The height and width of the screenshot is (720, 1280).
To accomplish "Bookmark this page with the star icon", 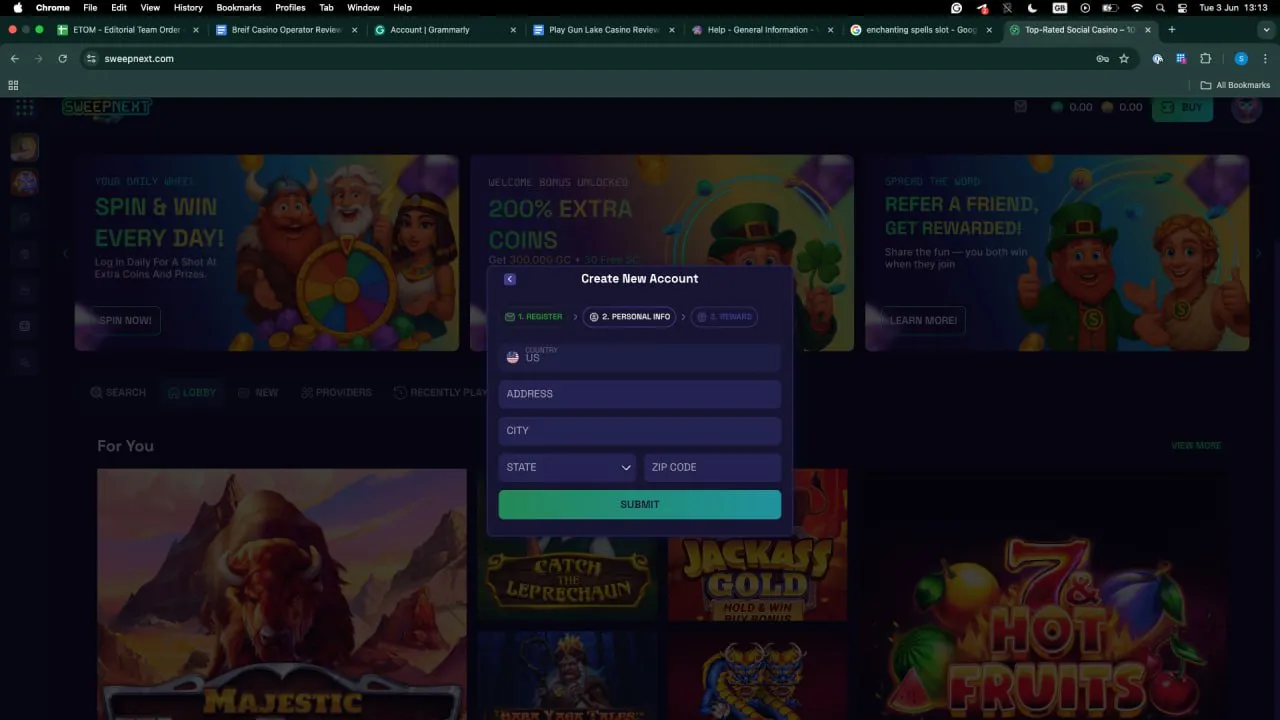I will click(x=1124, y=59).
